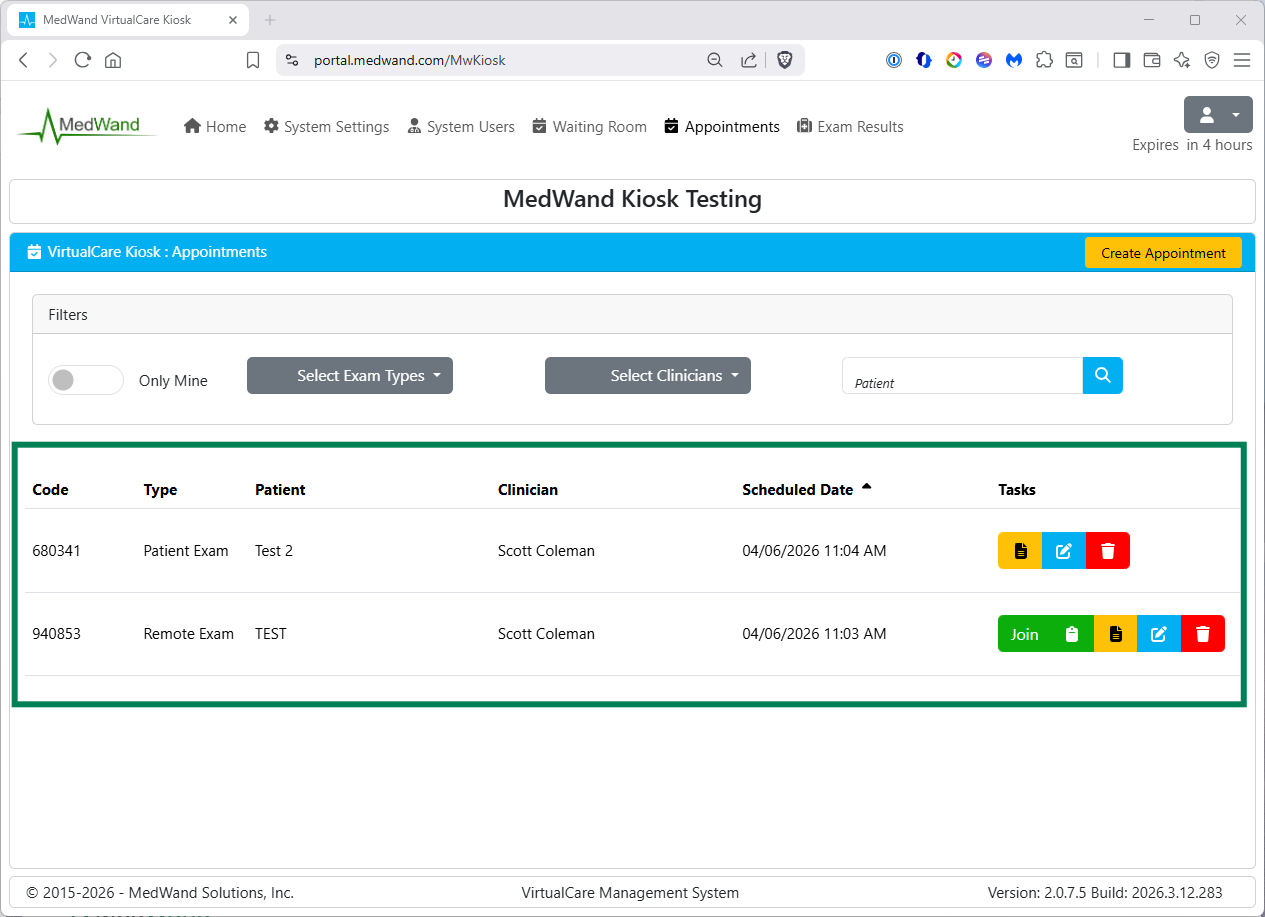Open the Select Clinicians dropdown
This screenshot has height=917, width=1265.
(648, 376)
